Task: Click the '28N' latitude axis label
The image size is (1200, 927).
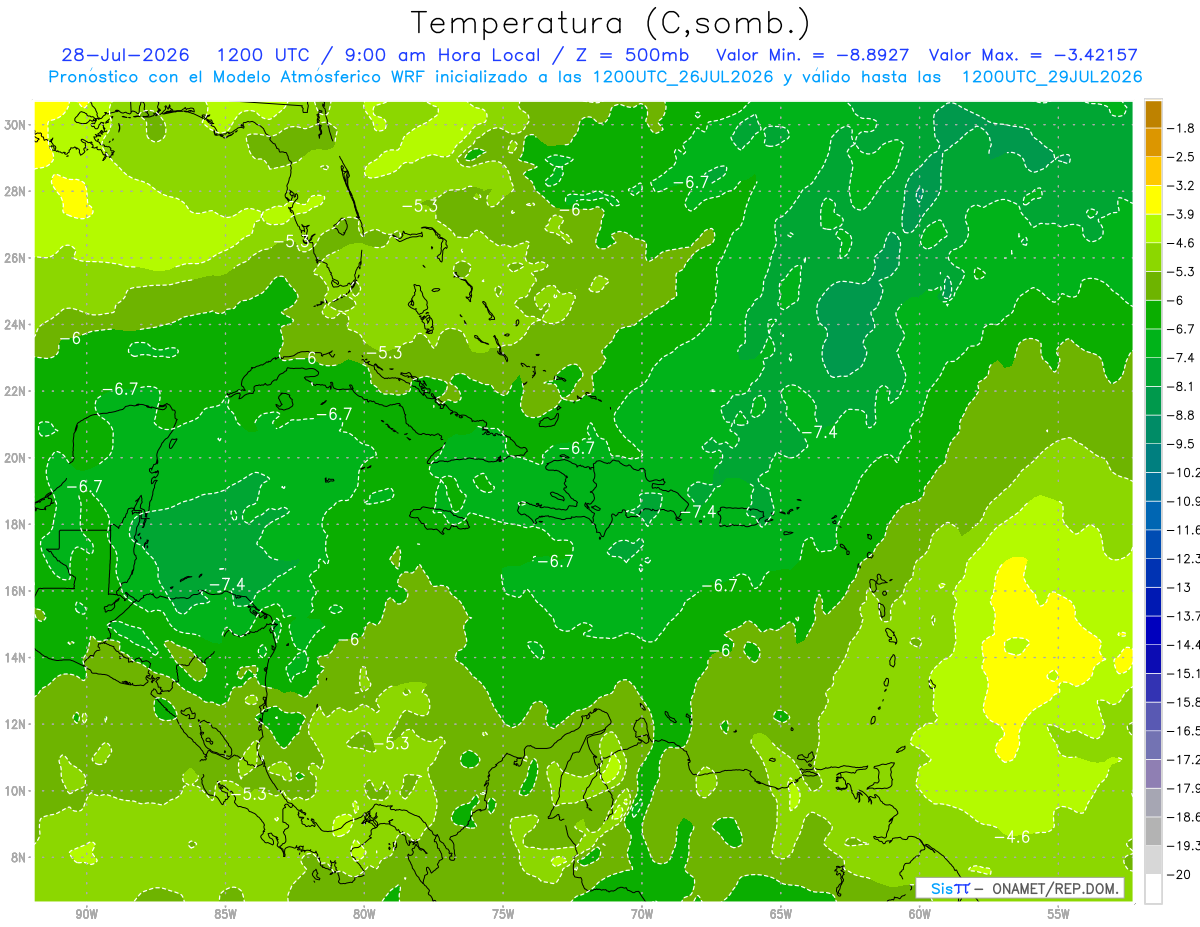Action: (15, 191)
